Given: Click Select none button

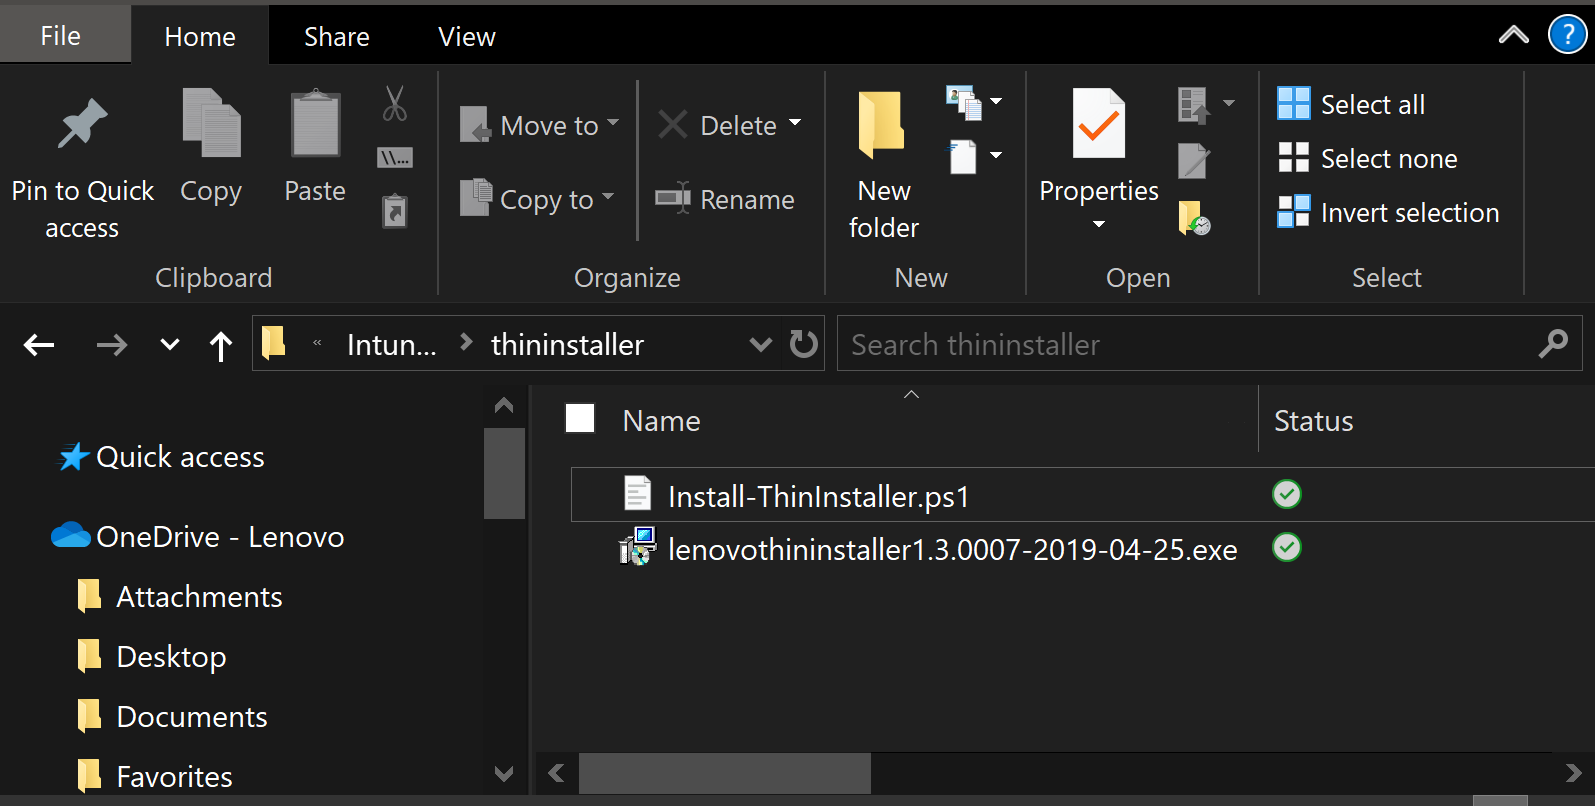Looking at the screenshot, I should (1367, 158).
